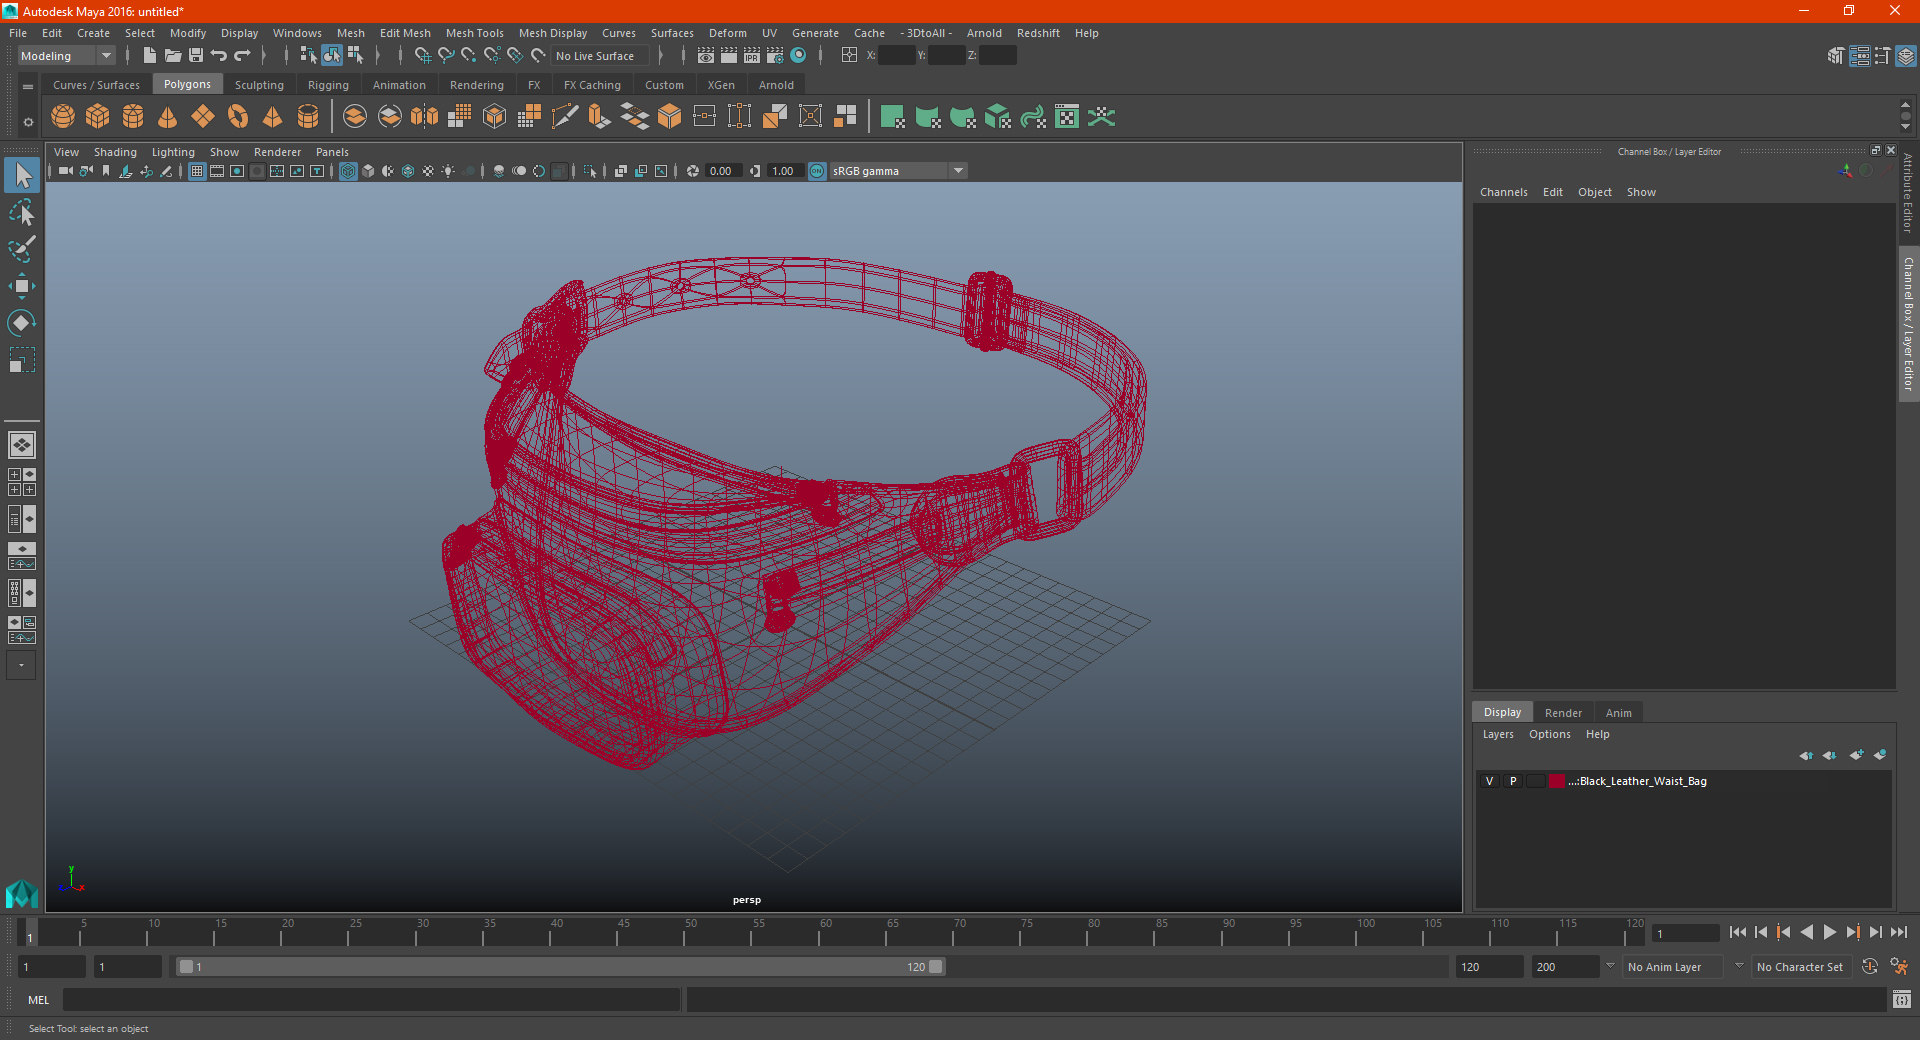Go to the start of the playback range
1920x1040 pixels.
point(1738,932)
